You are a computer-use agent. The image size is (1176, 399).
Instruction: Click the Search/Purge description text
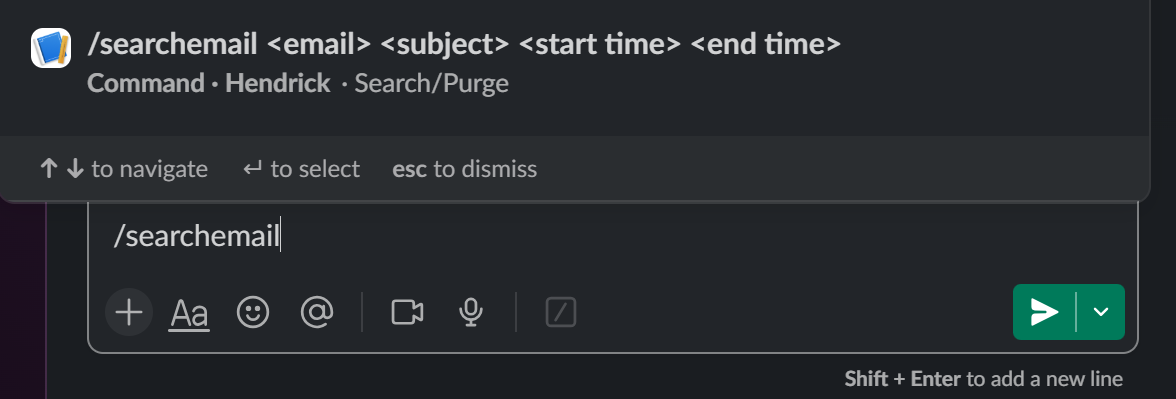point(431,82)
